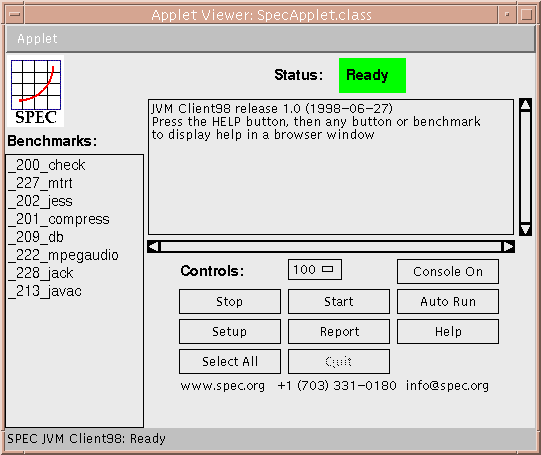Screen dimensions: 541x455
Task: Open the window menu button in title bar
Action: click(14, 14)
